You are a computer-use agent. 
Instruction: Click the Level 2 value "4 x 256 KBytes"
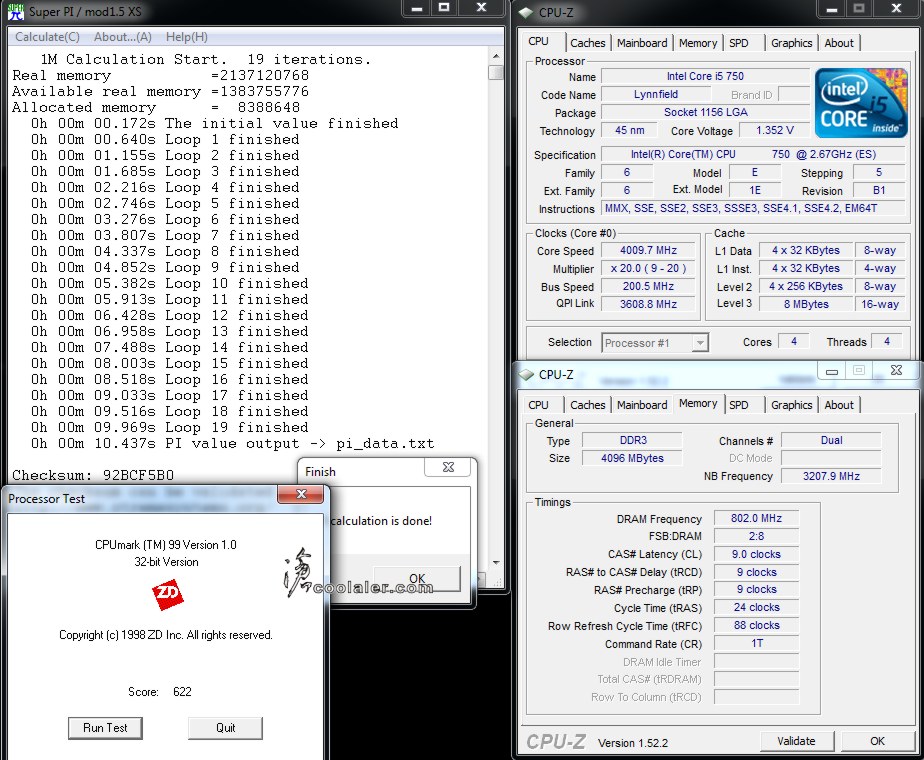(x=806, y=286)
